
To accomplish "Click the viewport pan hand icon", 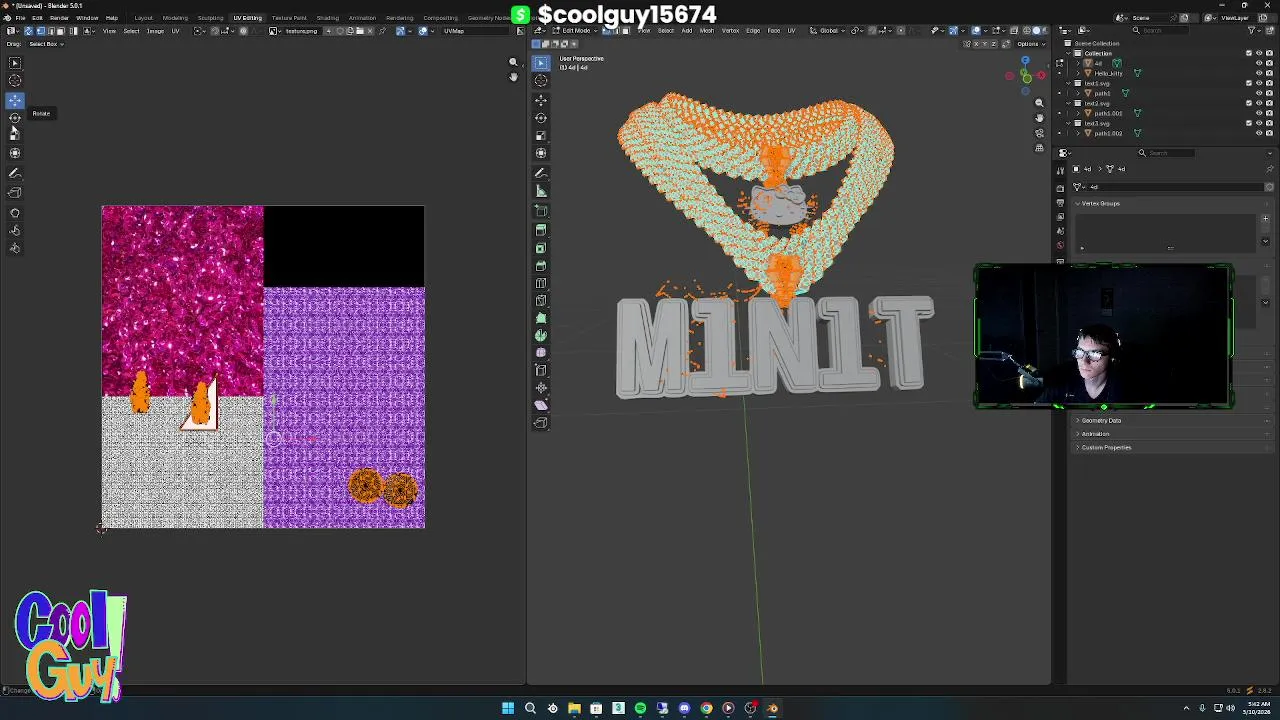I will pyautogui.click(x=1039, y=118).
